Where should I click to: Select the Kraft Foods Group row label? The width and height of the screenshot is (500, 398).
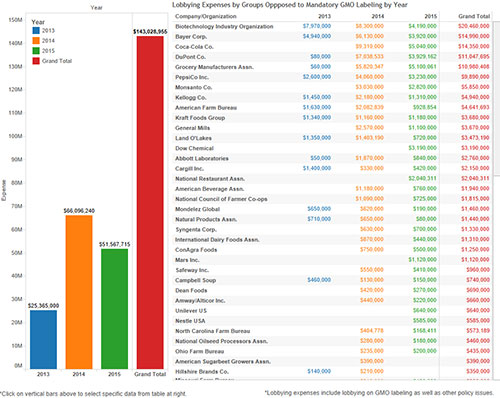pyautogui.click(x=200, y=118)
